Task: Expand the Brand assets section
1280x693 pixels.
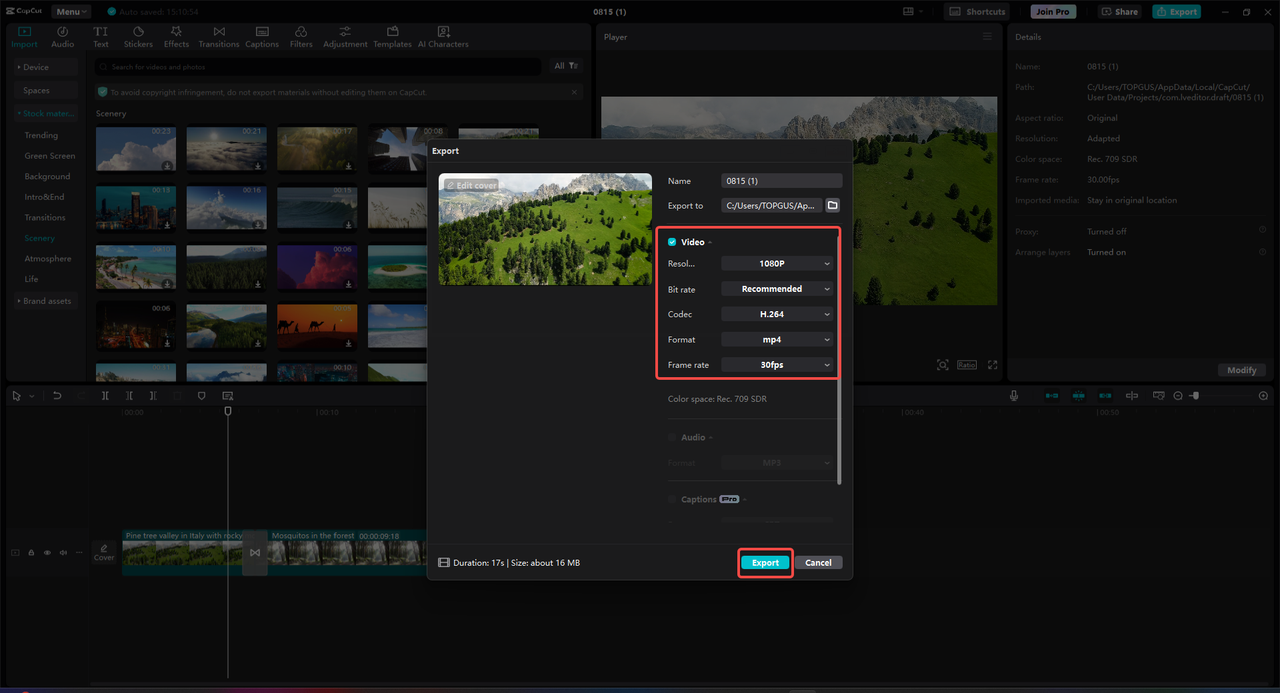Action: (x=47, y=301)
